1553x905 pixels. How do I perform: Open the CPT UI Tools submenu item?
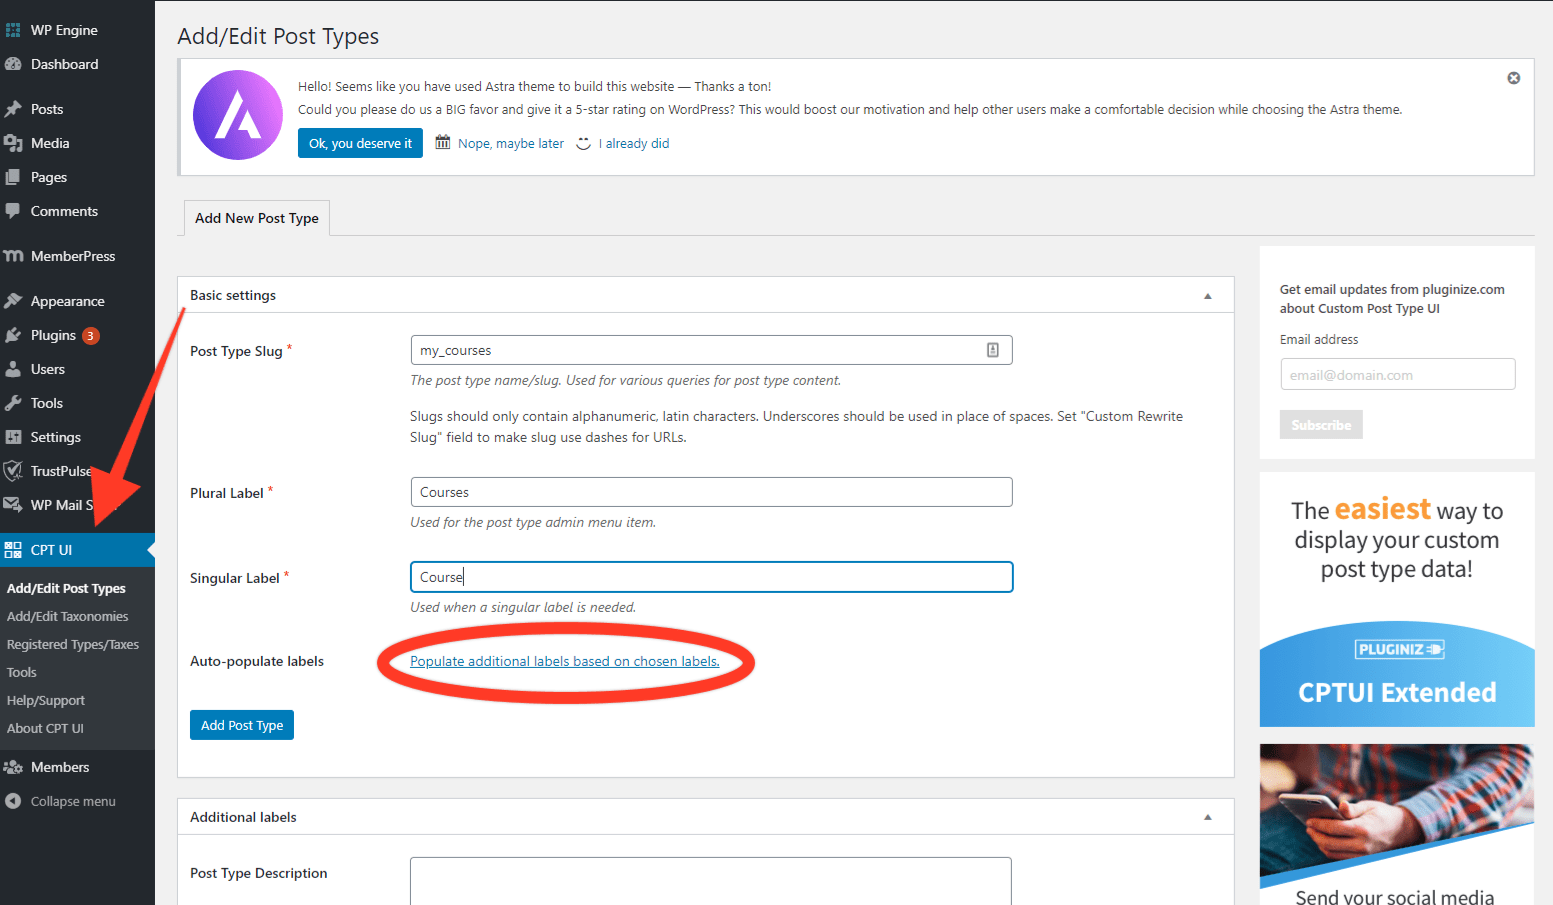point(22,672)
